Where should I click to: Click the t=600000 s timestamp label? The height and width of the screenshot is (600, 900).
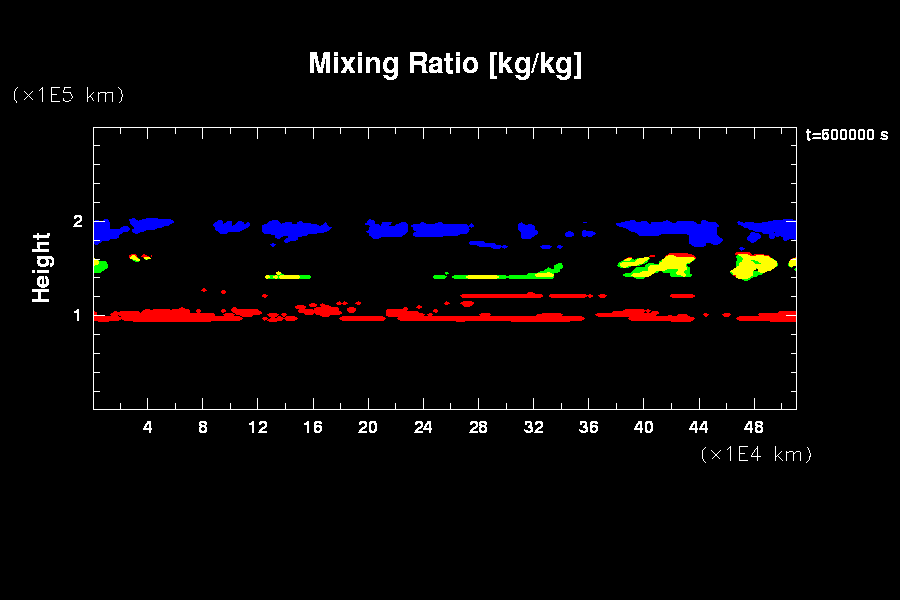point(846,135)
